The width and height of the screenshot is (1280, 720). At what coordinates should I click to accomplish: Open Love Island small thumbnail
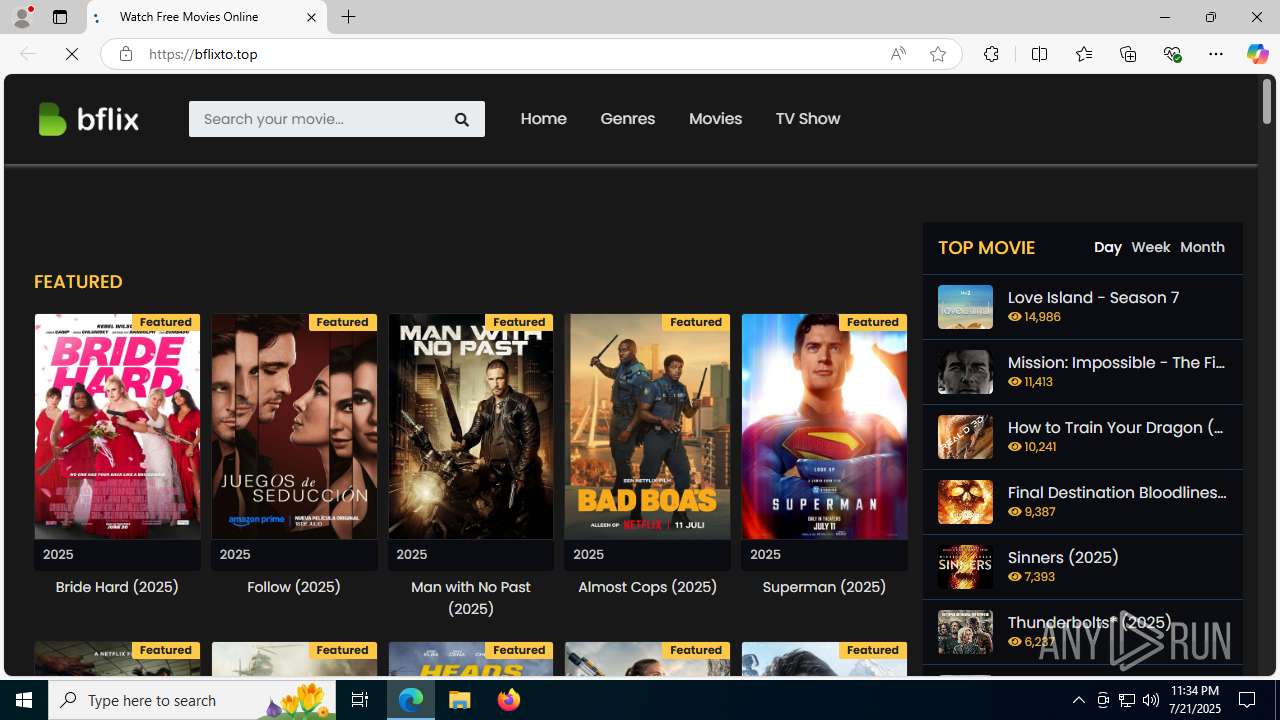tap(965, 307)
